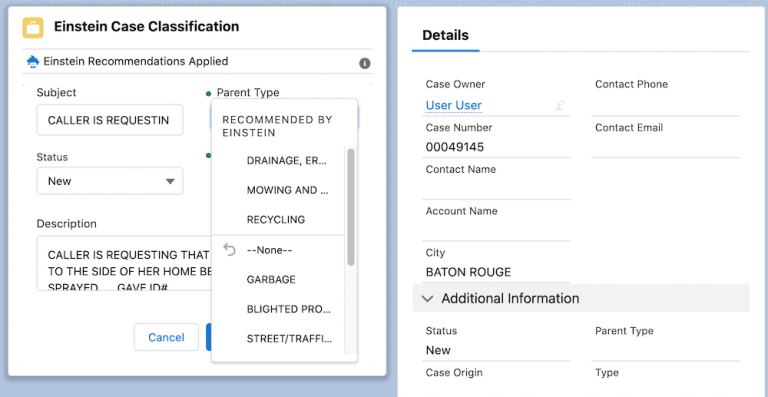Click the Einstein Recommendations Applied text
Screen dimensions: 768x397
[x=136, y=62]
